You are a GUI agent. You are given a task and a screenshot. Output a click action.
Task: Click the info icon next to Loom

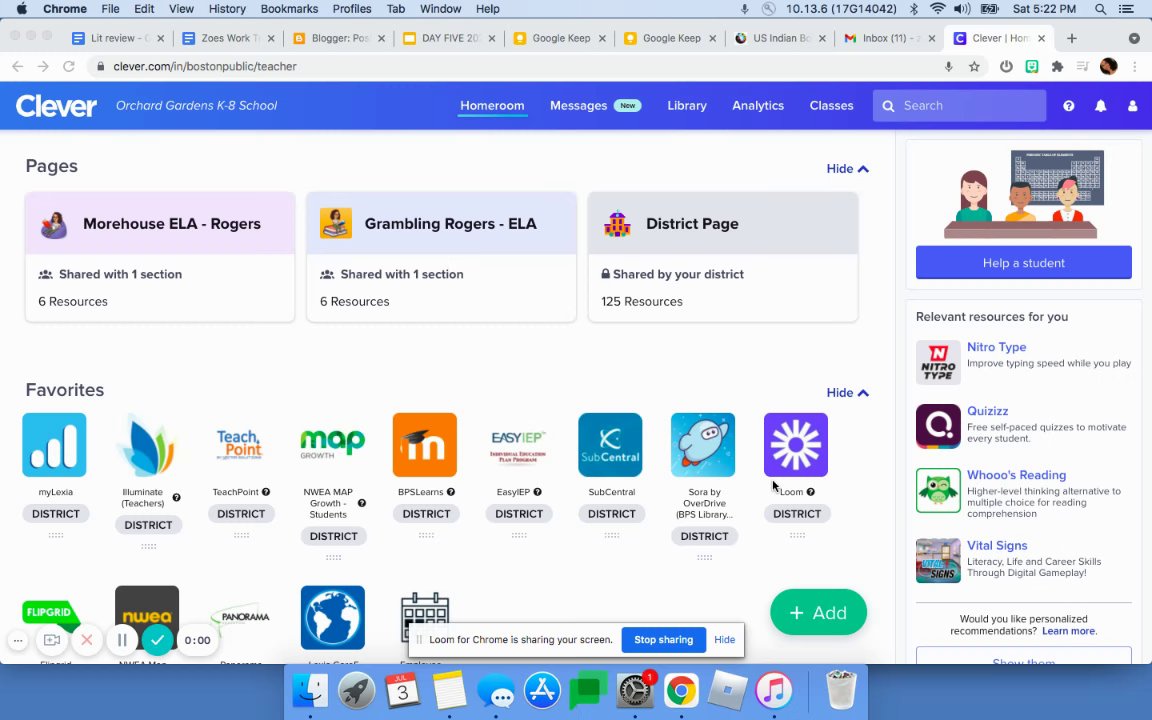[x=810, y=492]
